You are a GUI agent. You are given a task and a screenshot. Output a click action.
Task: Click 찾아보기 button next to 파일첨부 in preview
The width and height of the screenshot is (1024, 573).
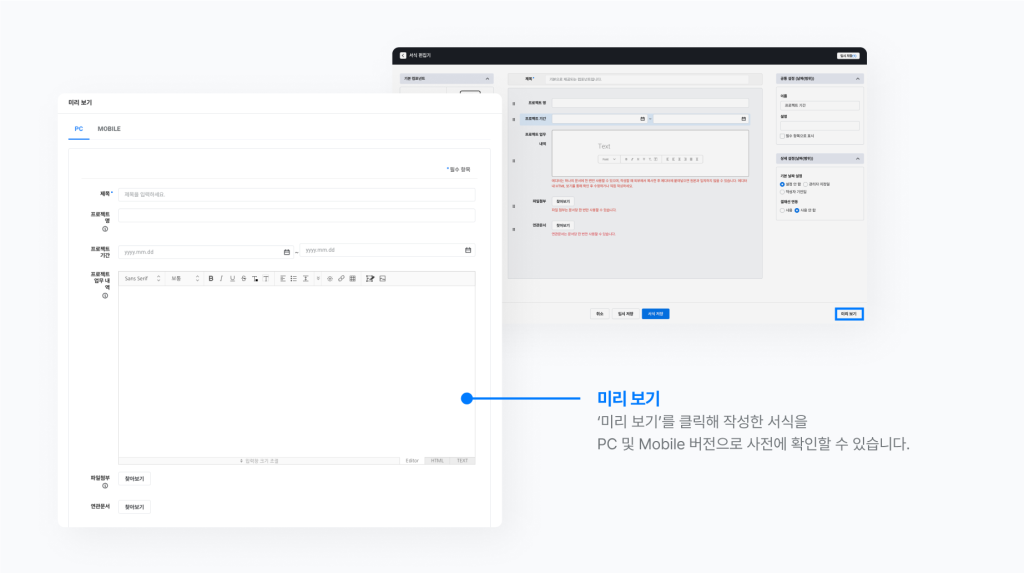(135, 479)
